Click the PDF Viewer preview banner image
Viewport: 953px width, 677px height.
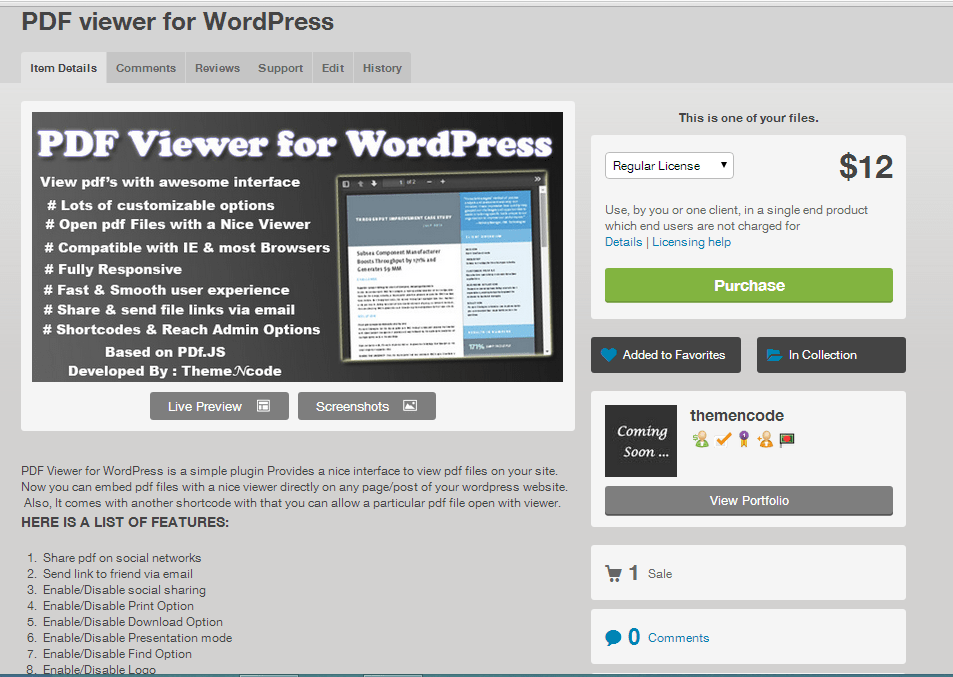[x=297, y=247]
